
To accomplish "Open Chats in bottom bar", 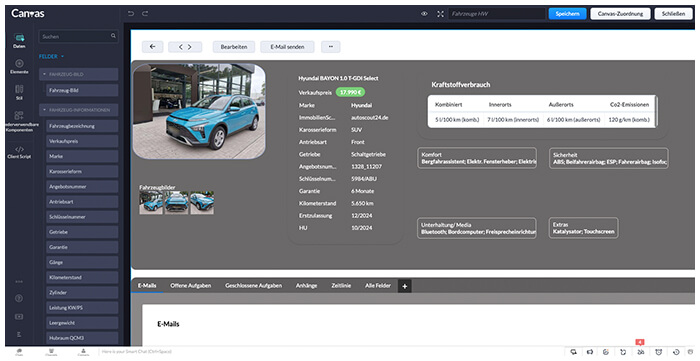I will pos(19,353).
